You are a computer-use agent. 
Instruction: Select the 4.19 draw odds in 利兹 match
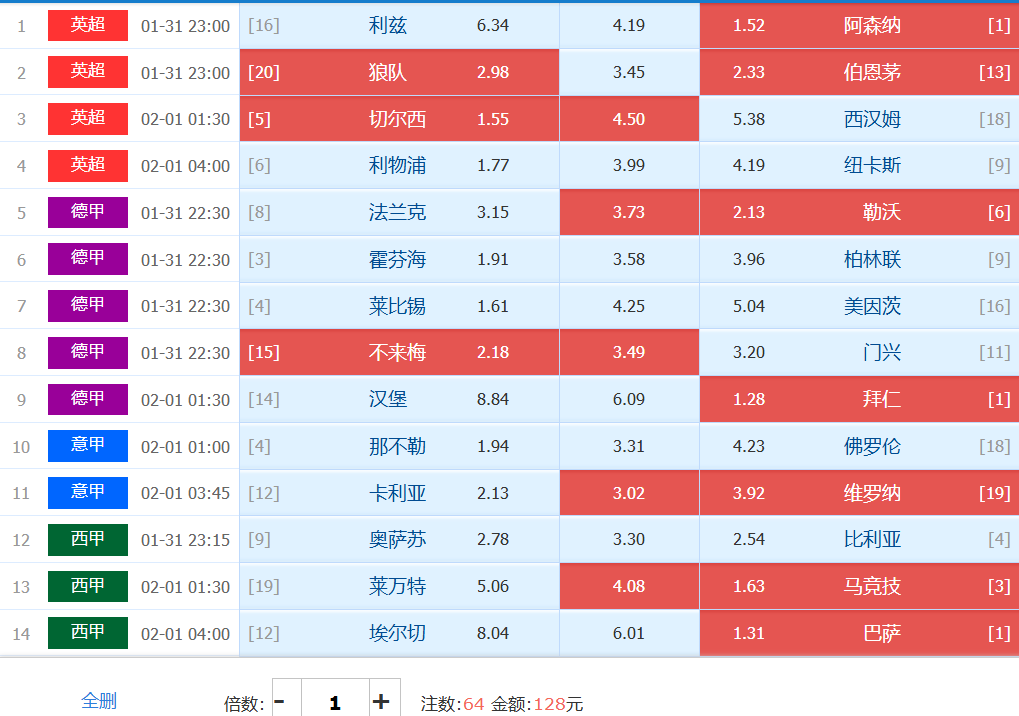click(629, 26)
